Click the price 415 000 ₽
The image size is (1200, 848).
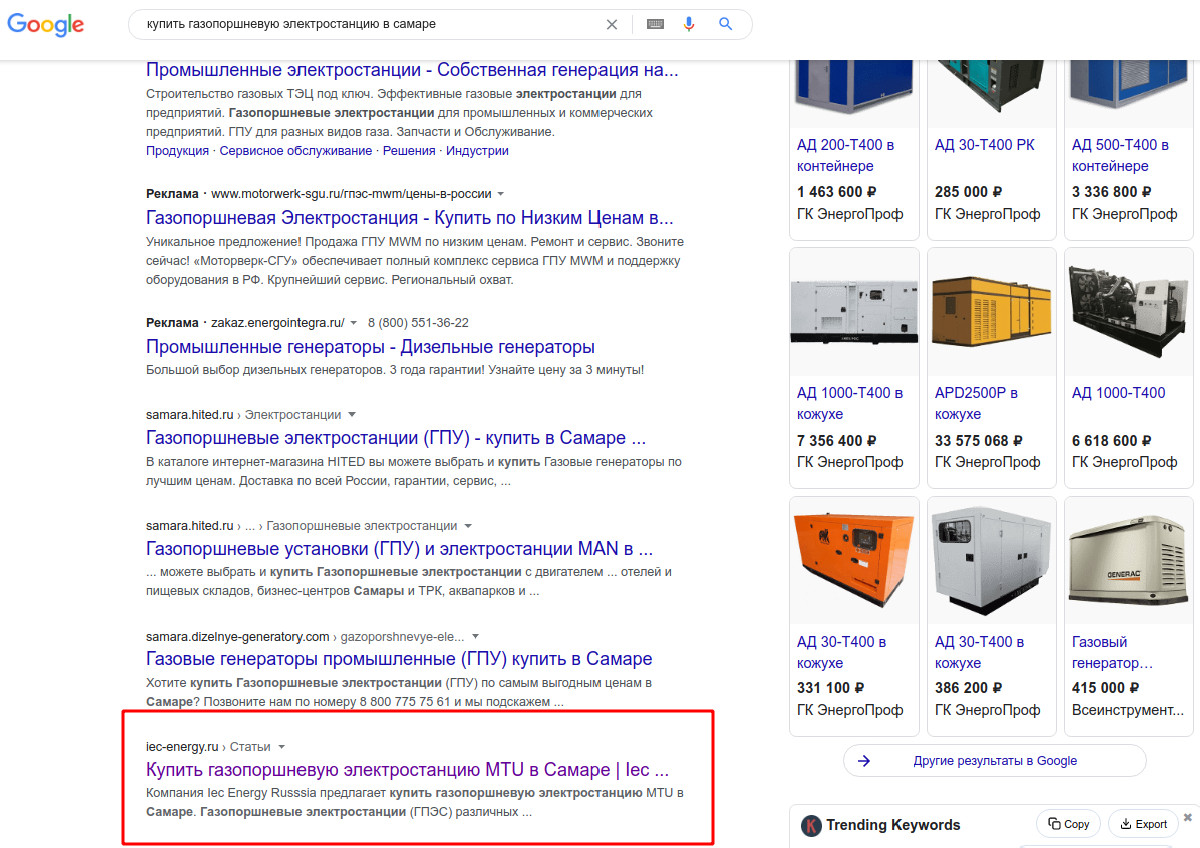pyautogui.click(x=1106, y=688)
